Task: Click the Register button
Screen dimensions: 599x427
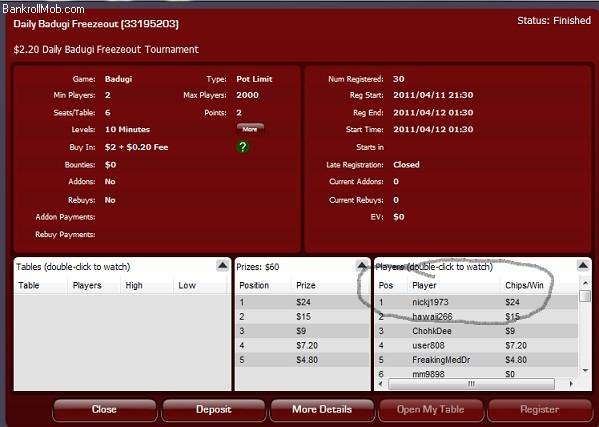Action: (539, 410)
